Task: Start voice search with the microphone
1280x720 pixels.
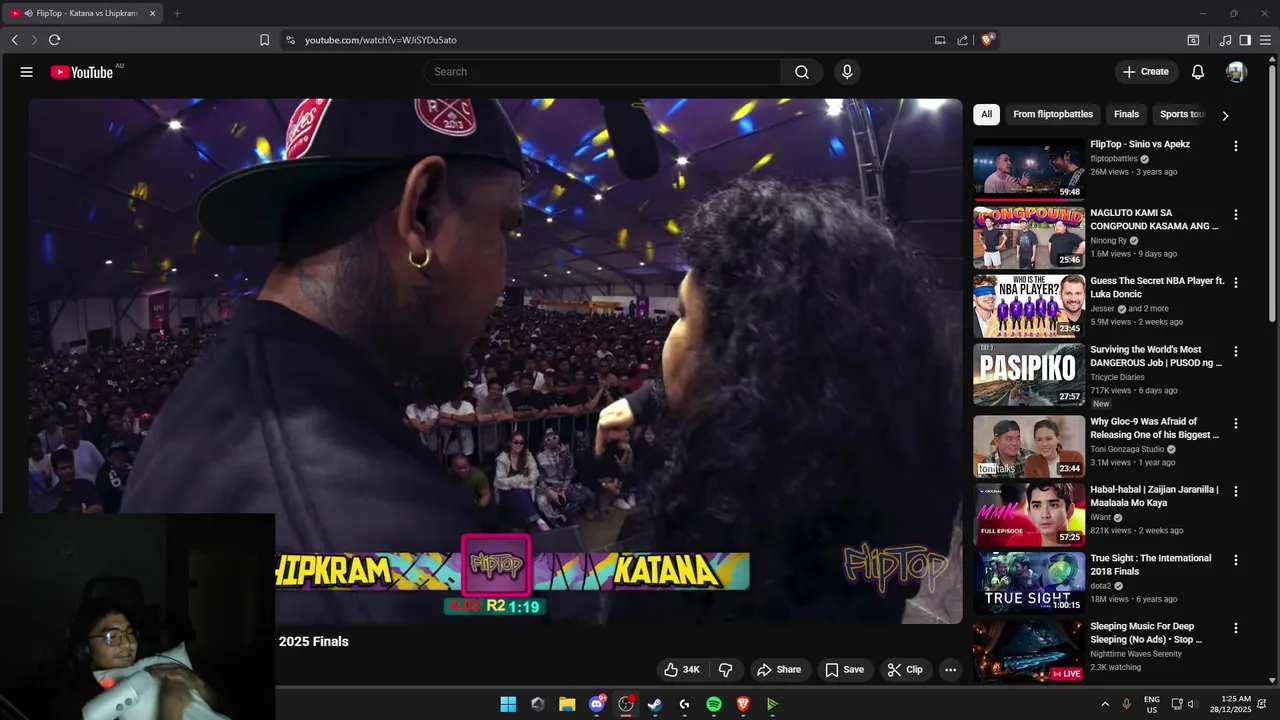Action: pos(847,72)
